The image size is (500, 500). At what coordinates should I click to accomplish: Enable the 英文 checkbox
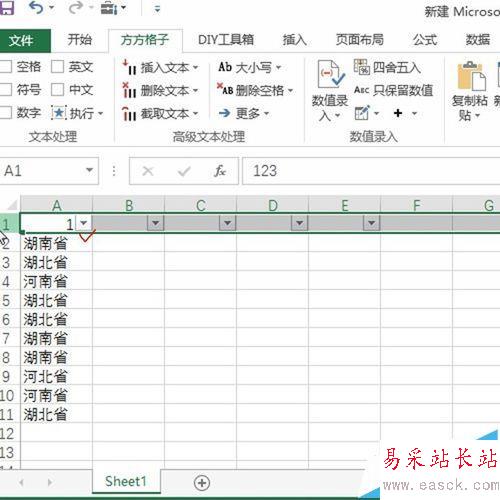(57, 67)
